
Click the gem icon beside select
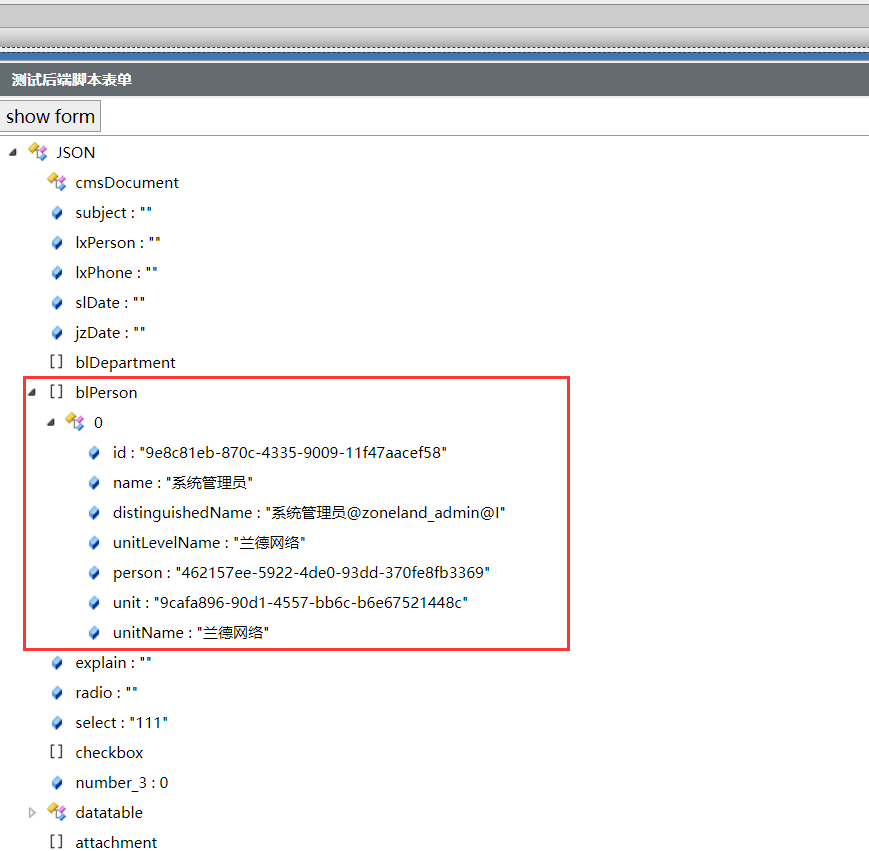[x=57, y=722]
